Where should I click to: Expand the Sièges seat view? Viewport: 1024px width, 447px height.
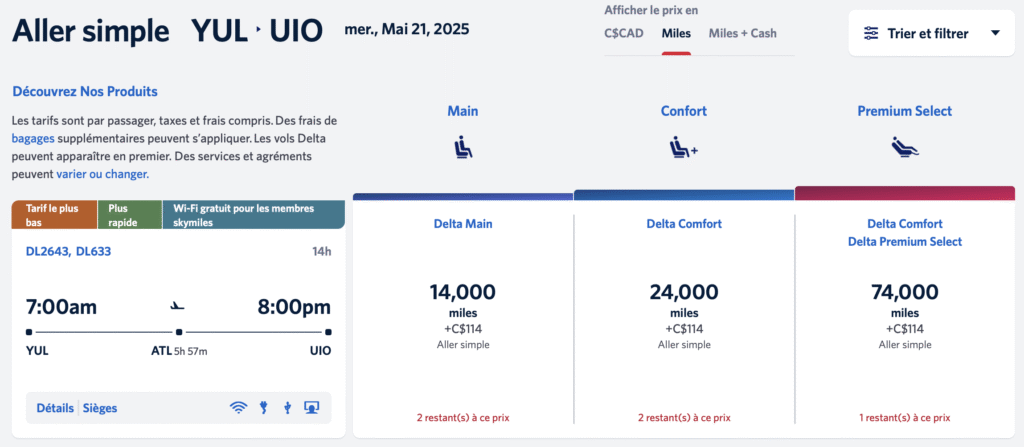100,408
